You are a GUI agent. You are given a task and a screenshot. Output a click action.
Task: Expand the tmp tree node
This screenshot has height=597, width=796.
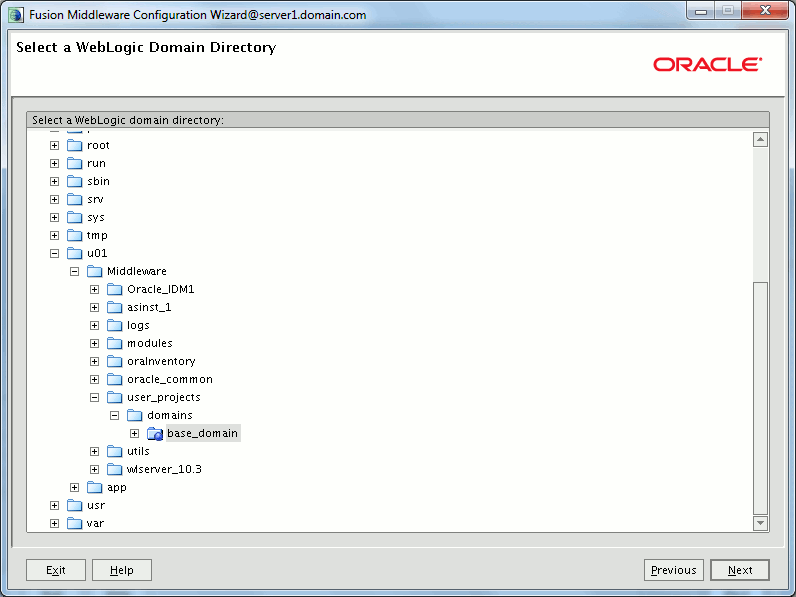tap(54, 236)
